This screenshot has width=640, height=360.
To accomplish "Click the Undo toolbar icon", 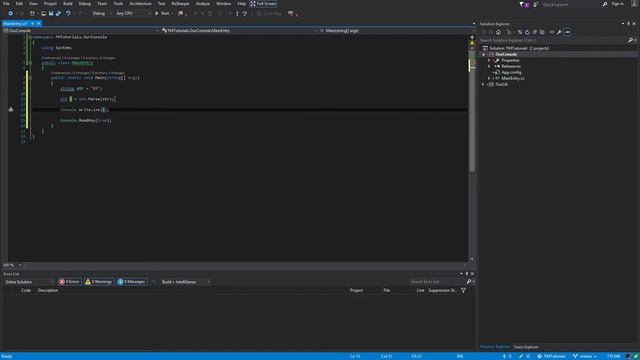I will click(68, 13).
